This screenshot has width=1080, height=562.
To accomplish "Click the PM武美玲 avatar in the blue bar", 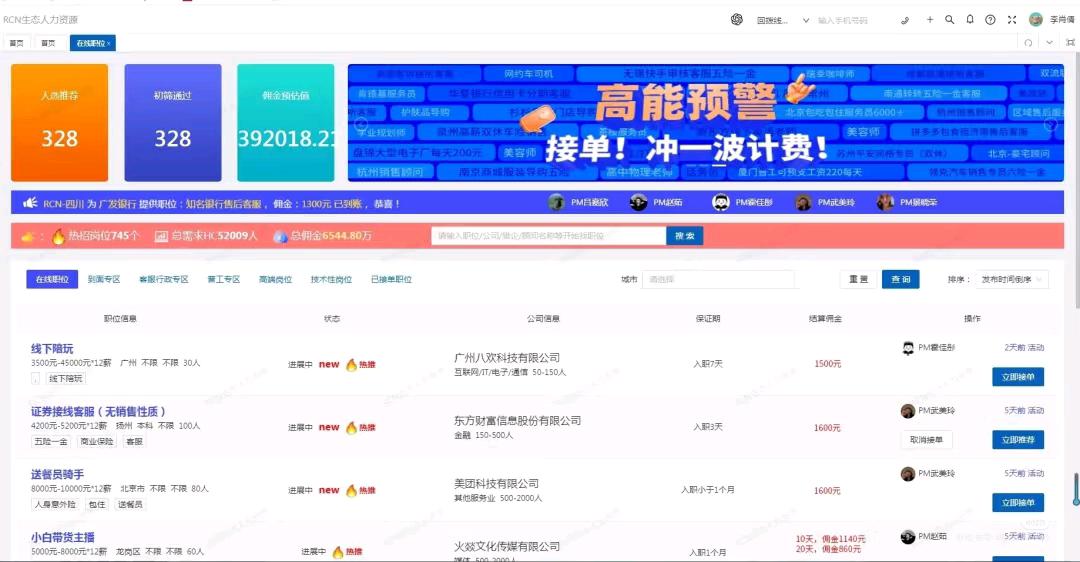I will tap(803, 202).
